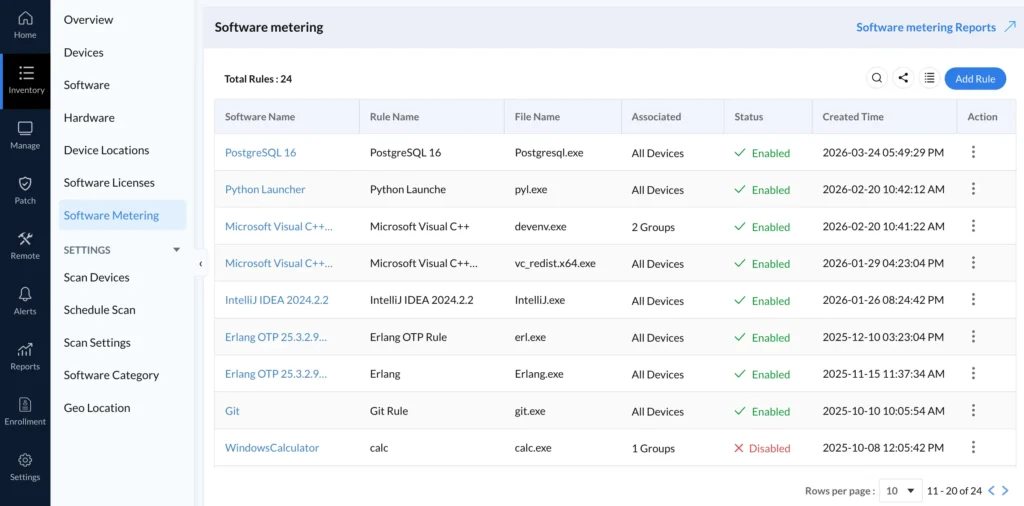Click the '2 Groups' associated cell
Screen dimensions: 1024x506
pyautogui.click(x=653, y=227)
